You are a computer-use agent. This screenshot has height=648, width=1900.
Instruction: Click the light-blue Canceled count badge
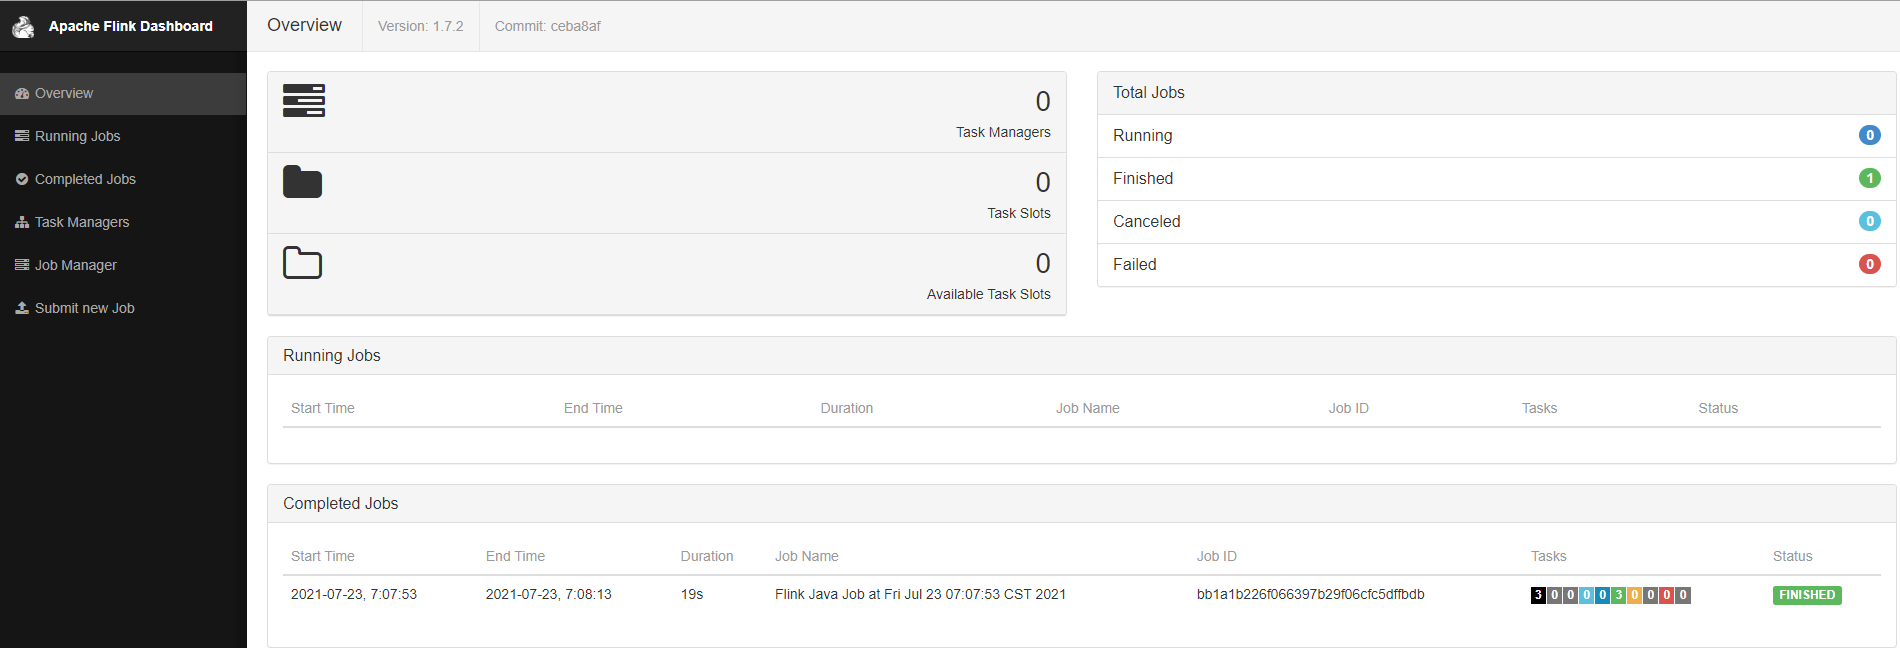click(x=1869, y=221)
